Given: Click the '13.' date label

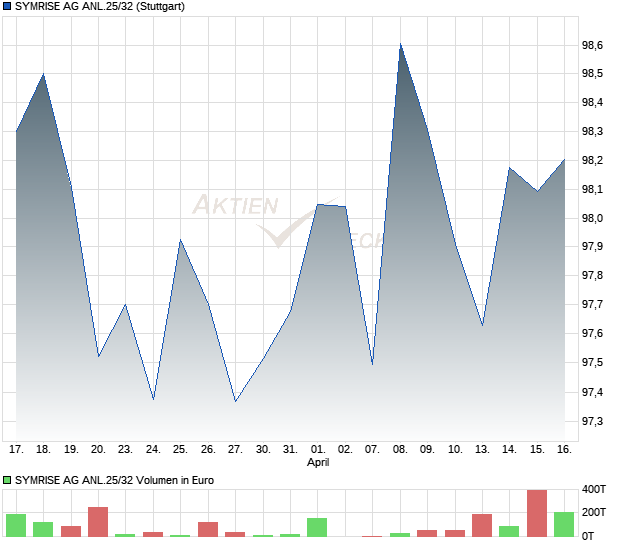Looking at the screenshot, I should [x=482, y=450].
